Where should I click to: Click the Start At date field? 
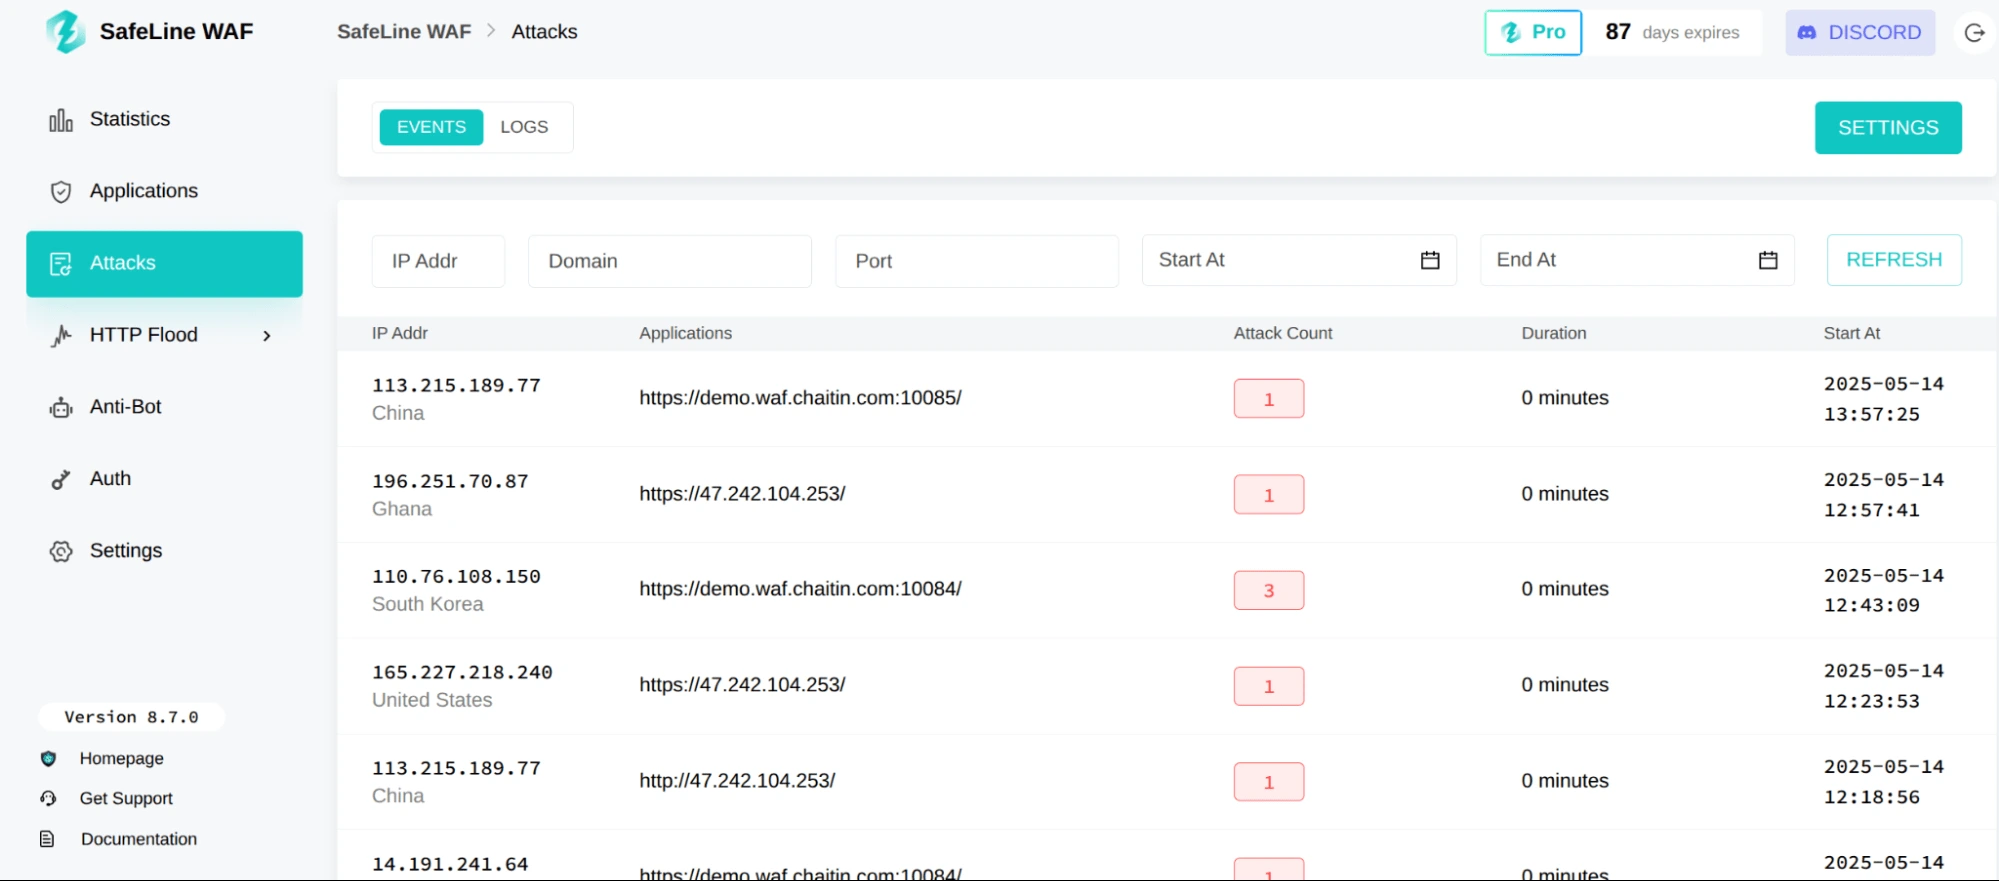pos(1299,260)
